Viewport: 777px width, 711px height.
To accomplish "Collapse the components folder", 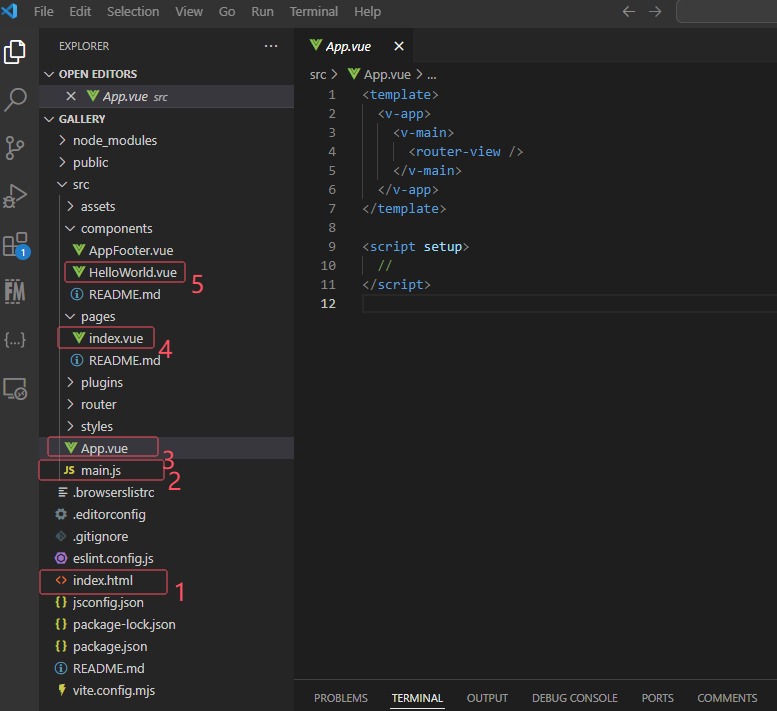I will click(x=116, y=228).
